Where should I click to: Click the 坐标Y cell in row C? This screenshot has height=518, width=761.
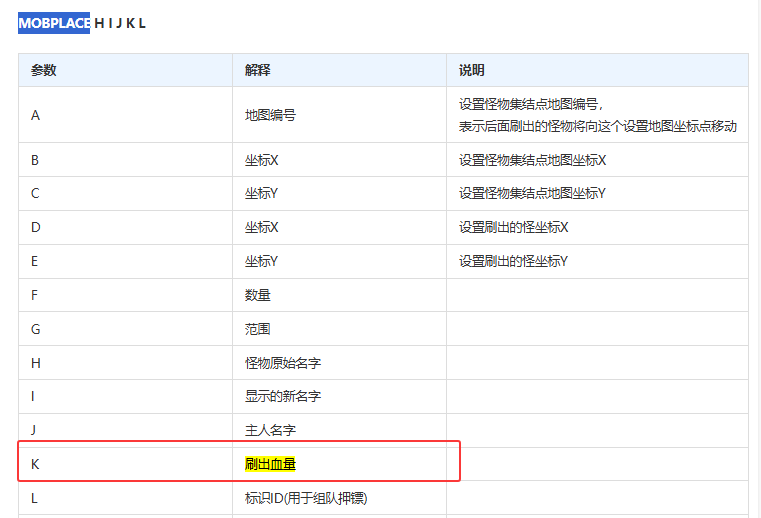pos(261,194)
